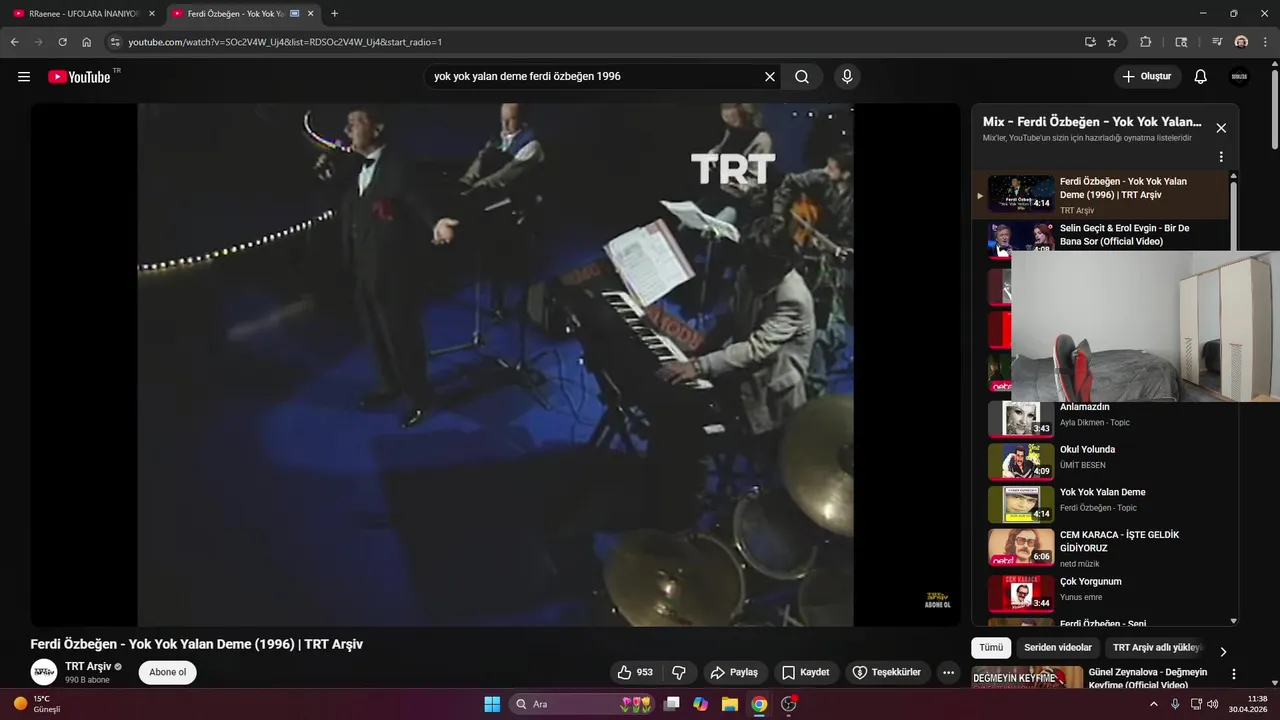Play Anlamazdın by Ayla Dikmen
Image resolution: width=1280 pixels, height=720 pixels.
1085,407
